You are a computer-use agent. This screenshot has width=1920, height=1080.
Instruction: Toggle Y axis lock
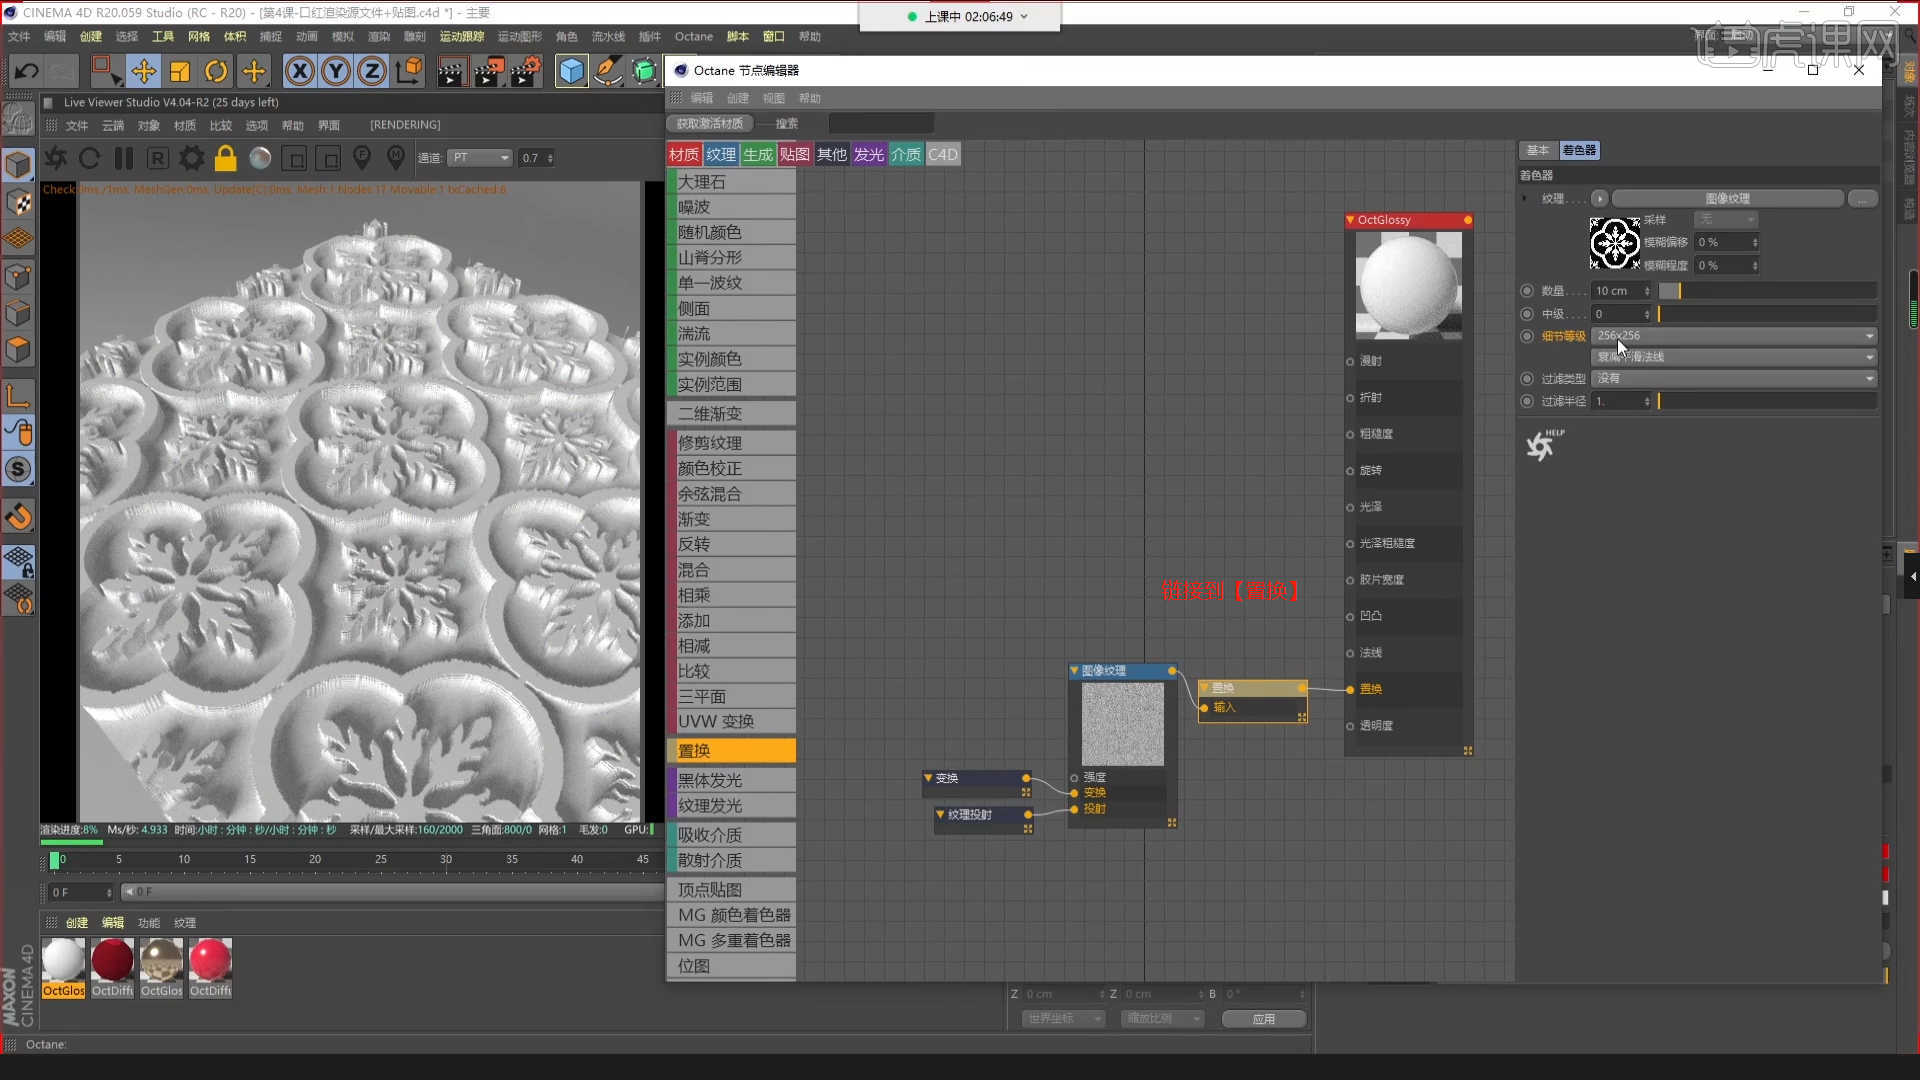tap(336, 71)
